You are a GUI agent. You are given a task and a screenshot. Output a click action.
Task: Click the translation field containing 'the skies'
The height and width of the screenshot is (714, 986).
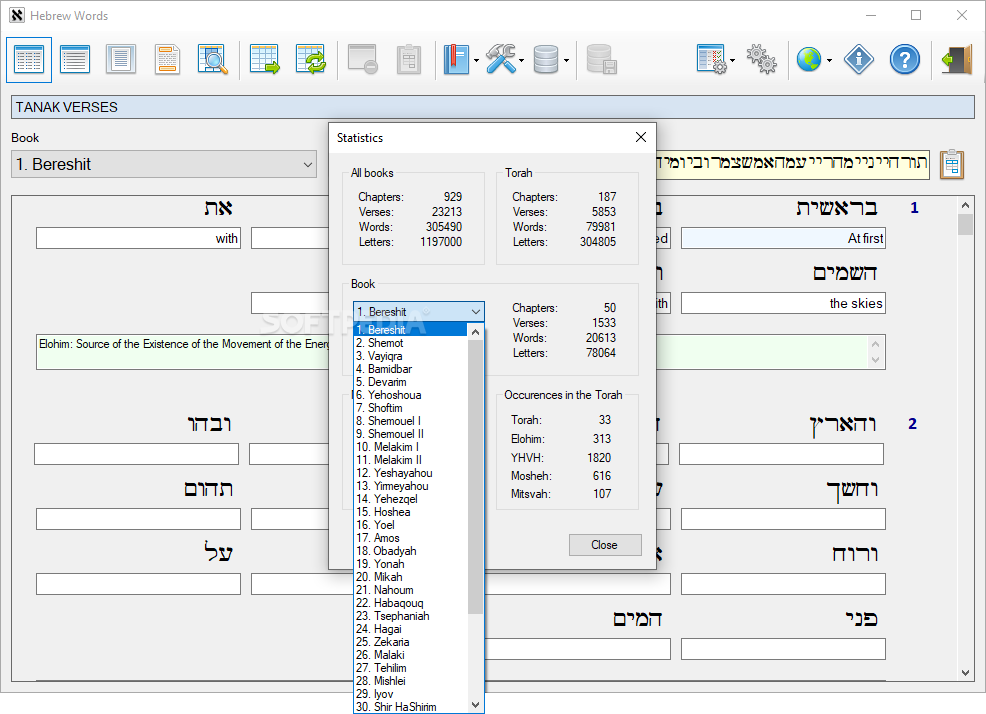coord(784,303)
